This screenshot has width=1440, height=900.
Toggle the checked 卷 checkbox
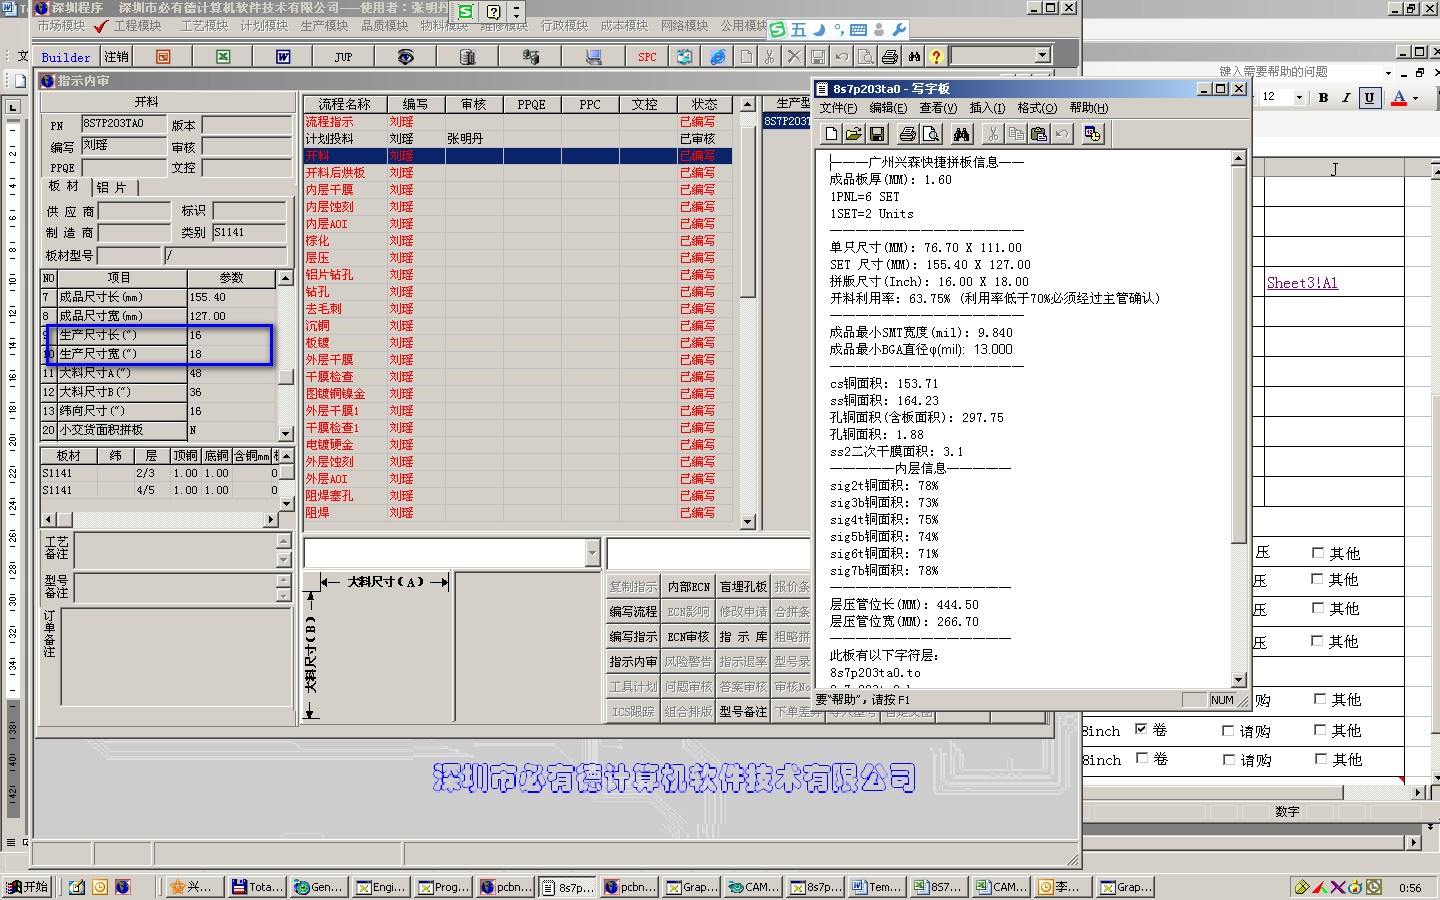[x=1141, y=729]
